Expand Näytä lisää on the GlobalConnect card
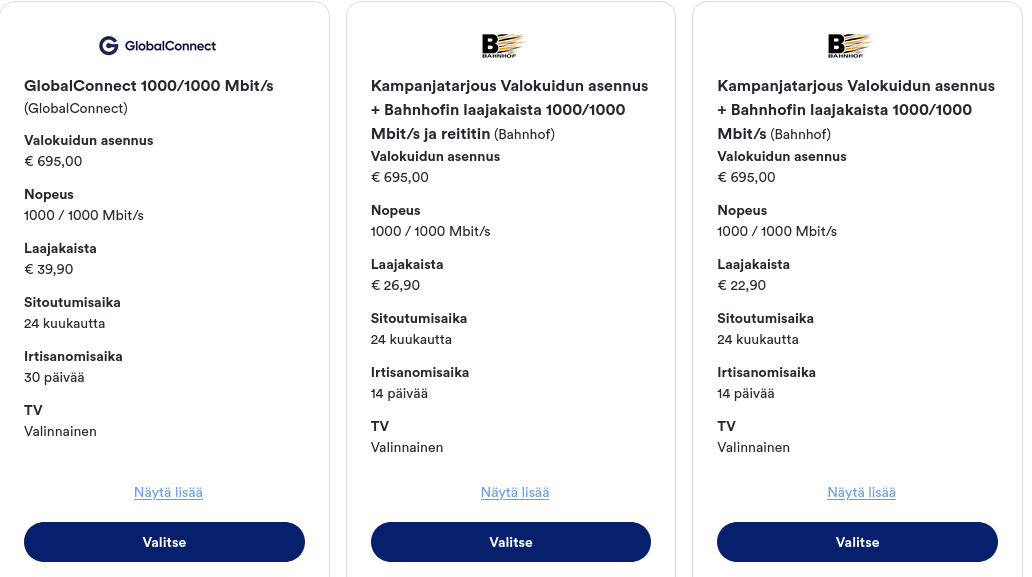1032x577 pixels. (x=168, y=492)
